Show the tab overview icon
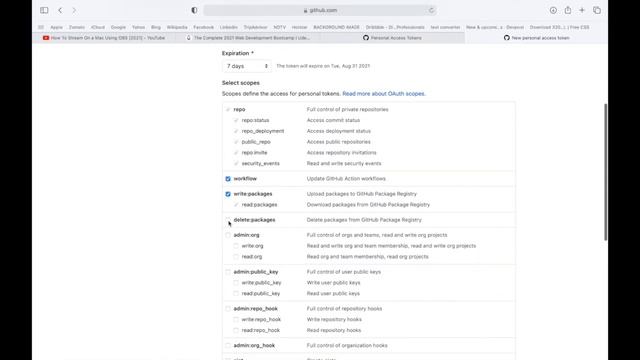 [597, 10]
